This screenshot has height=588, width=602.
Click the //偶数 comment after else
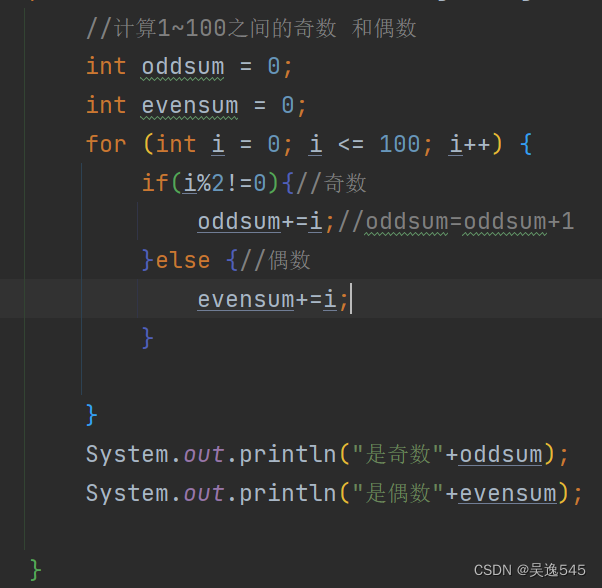[275, 261]
